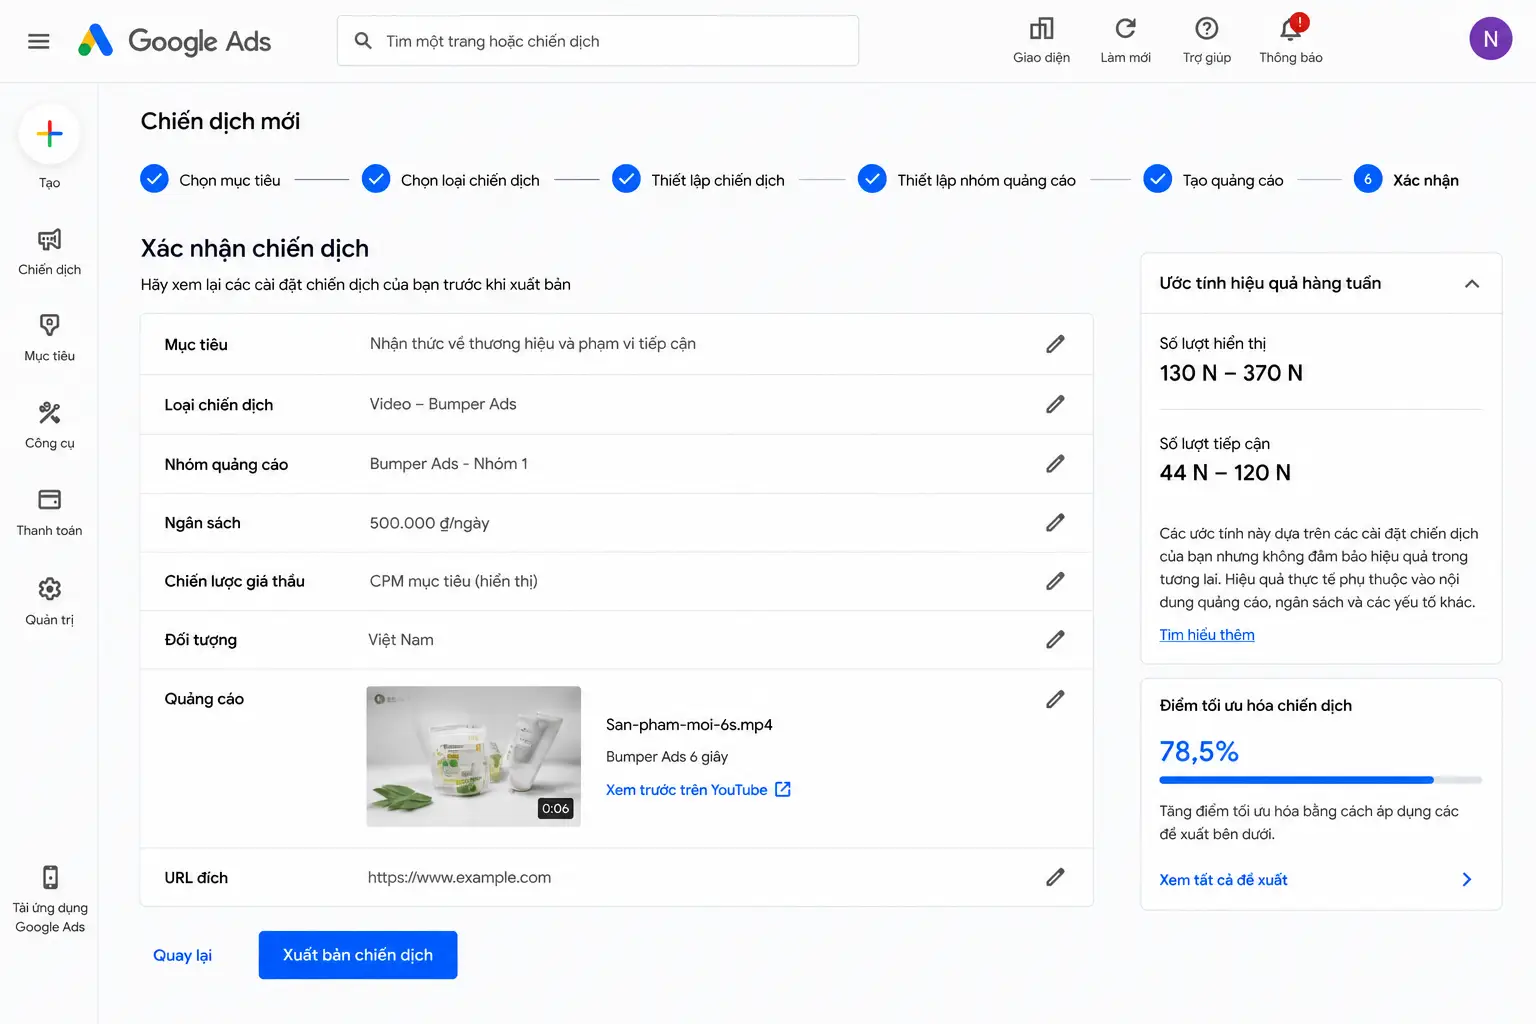
Task: Edit the Mục tiêu row
Action: 1055,344
